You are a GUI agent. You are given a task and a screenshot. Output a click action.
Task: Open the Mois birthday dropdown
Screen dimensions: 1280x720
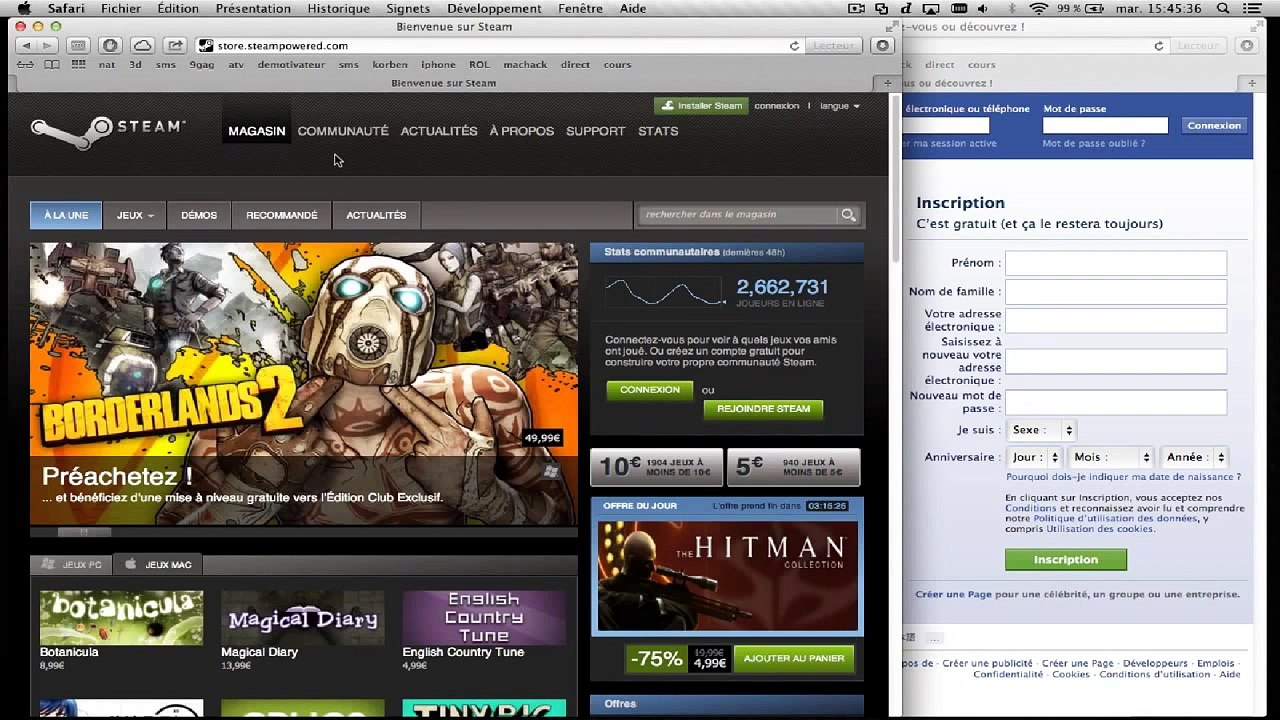(x=1110, y=457)
